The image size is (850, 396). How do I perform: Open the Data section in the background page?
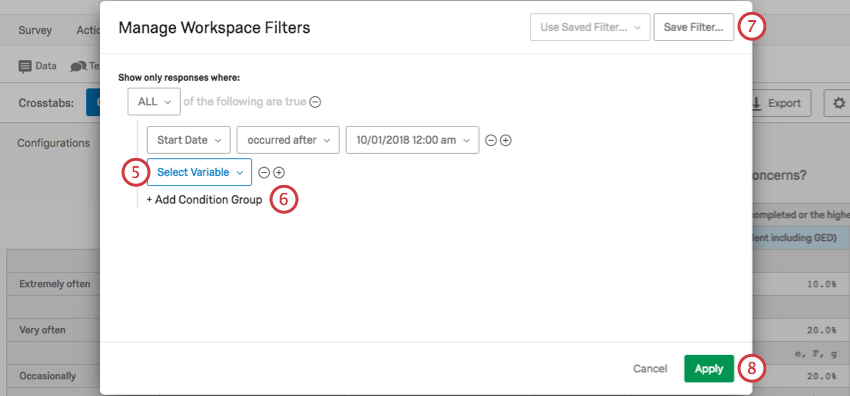[38, 66]
